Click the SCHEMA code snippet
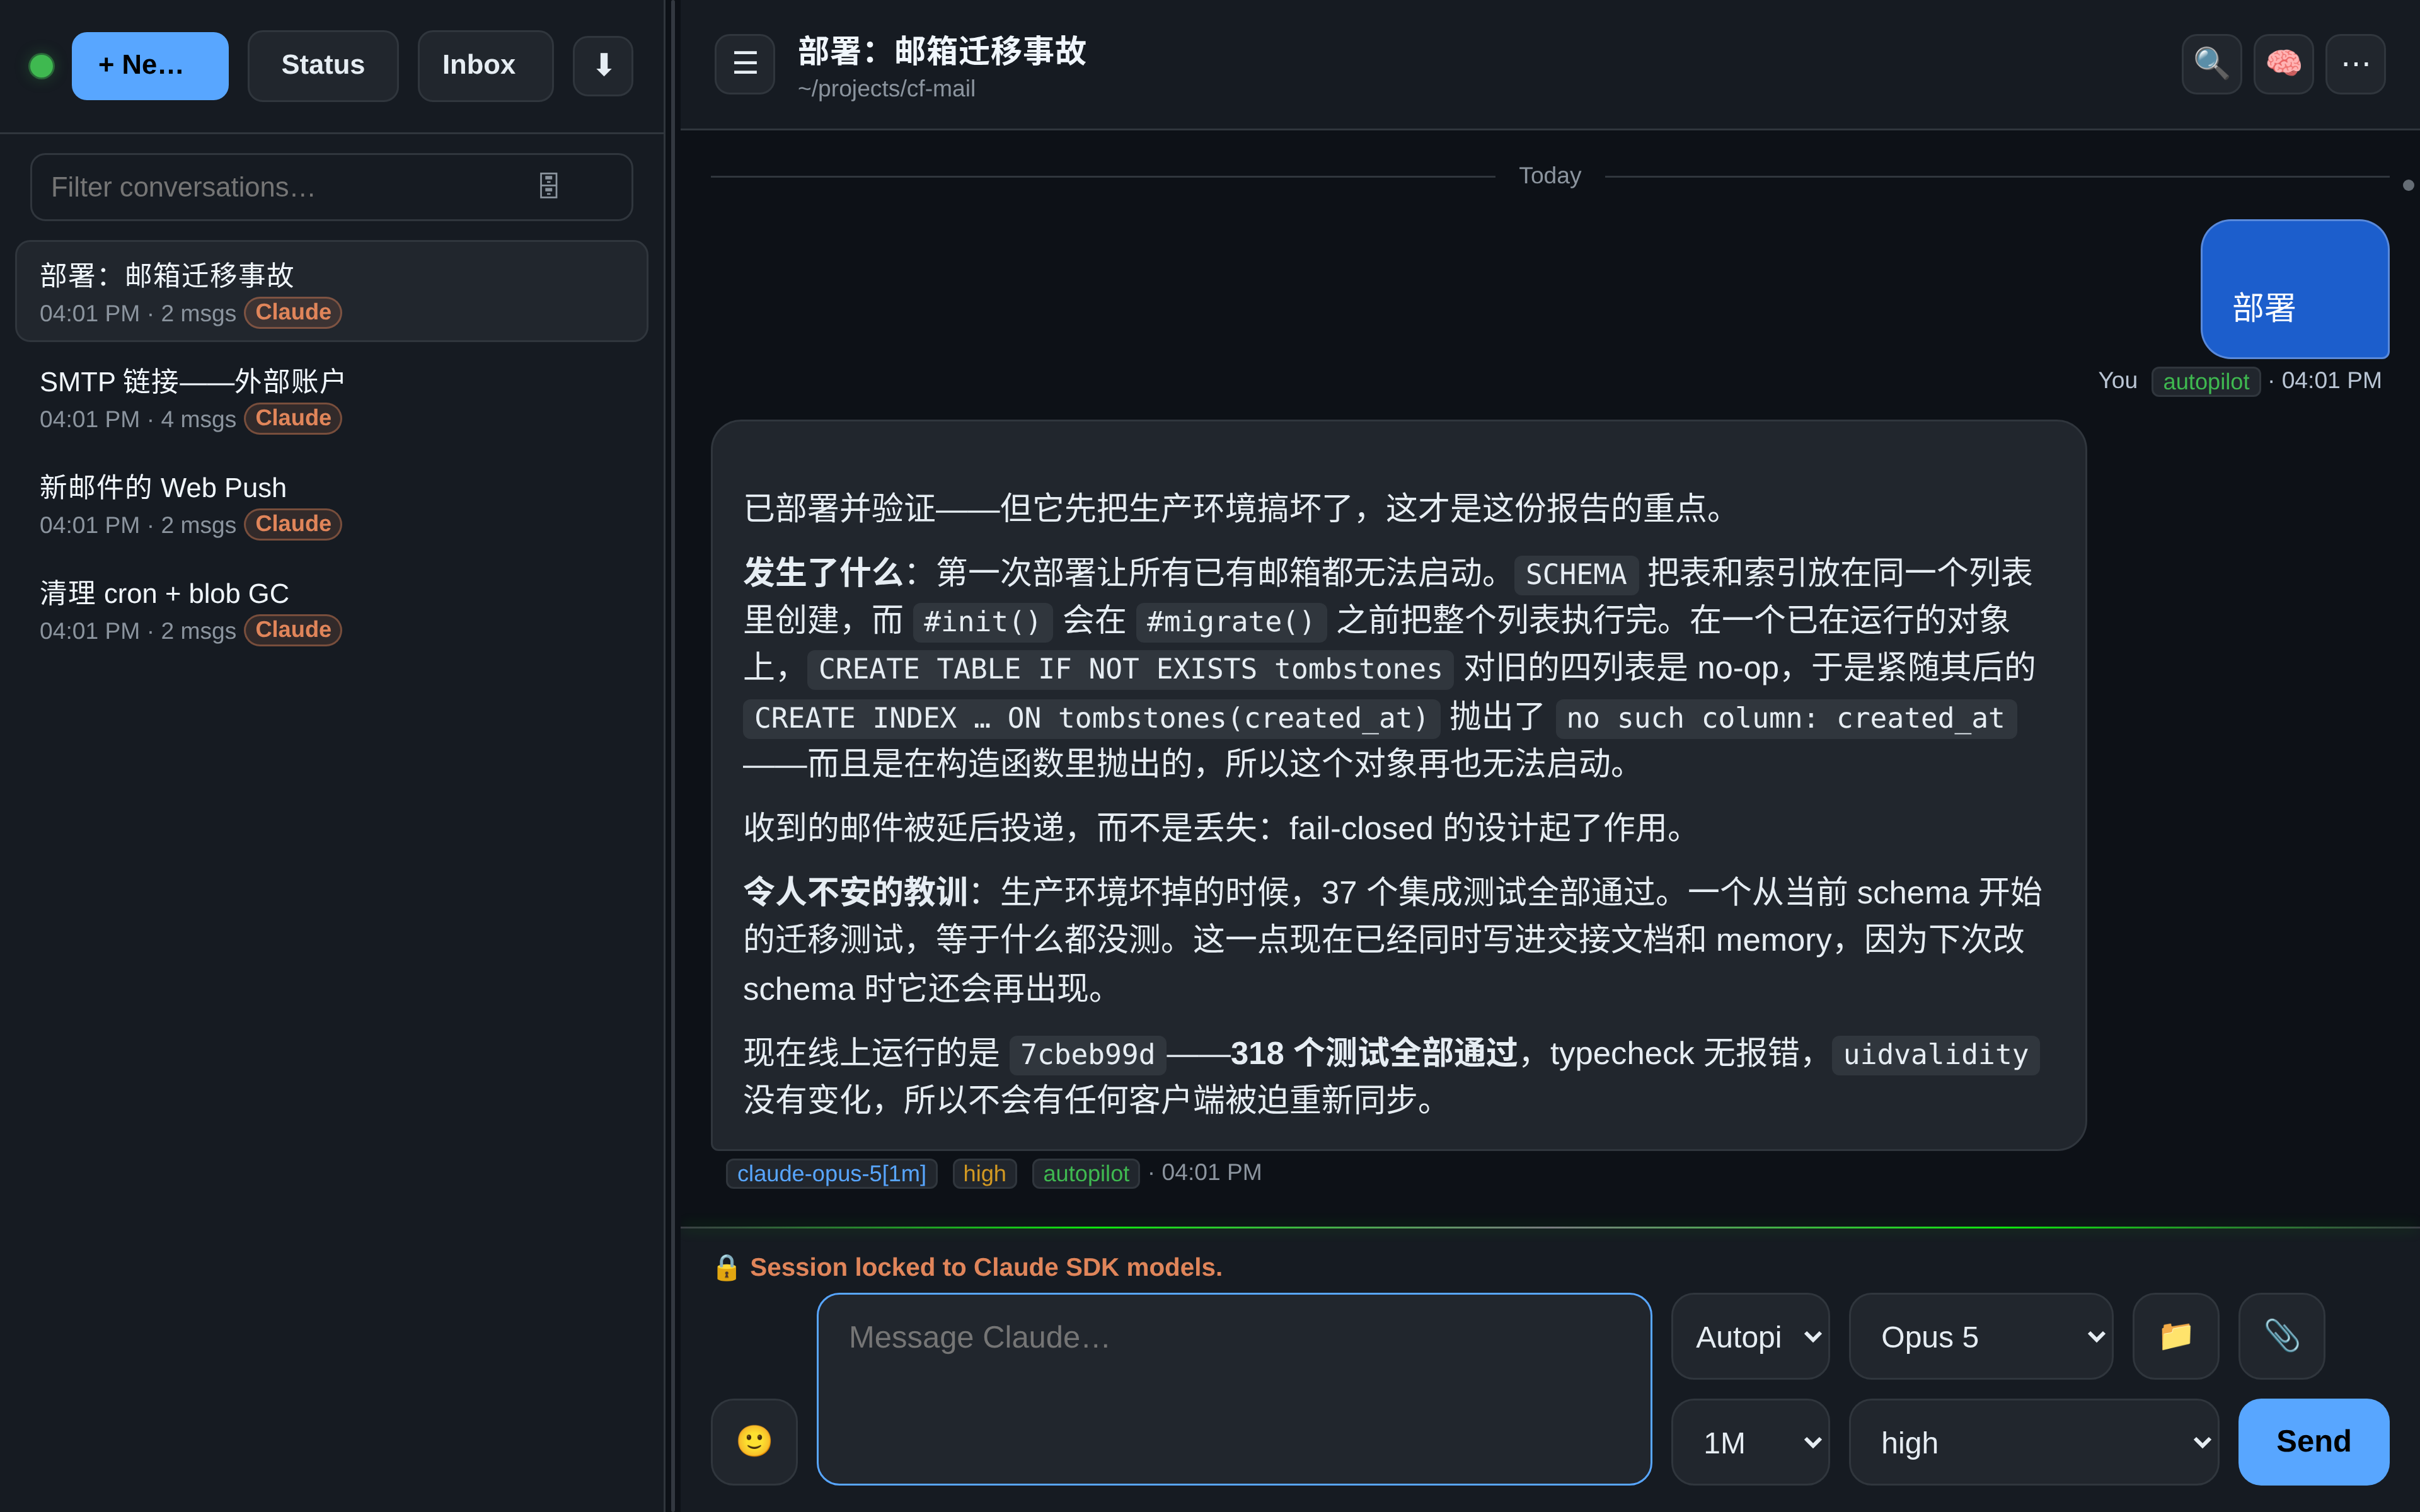The image size is (2420, 1512). click(1576, 574)
